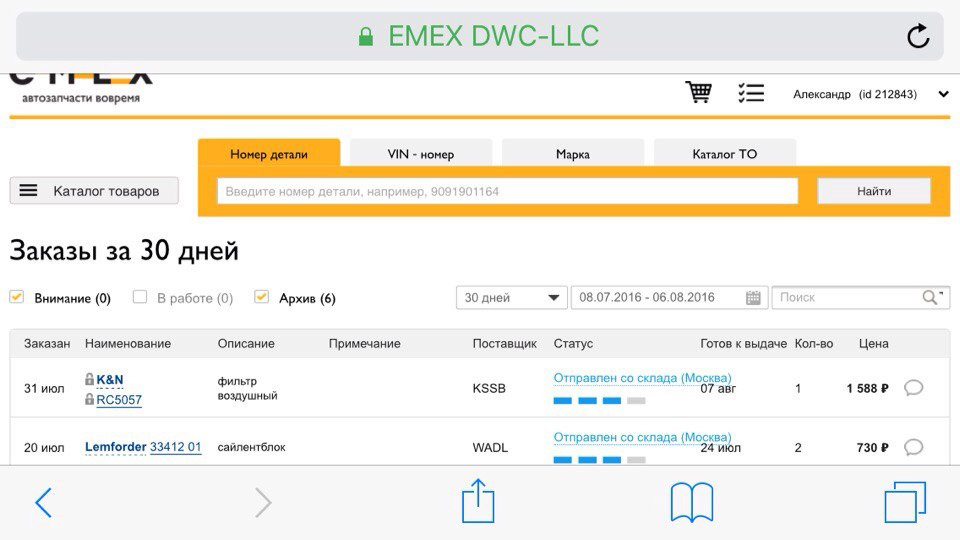Click the progress bar of K&N order
960x540 pixels.
(x=599, y=401)
